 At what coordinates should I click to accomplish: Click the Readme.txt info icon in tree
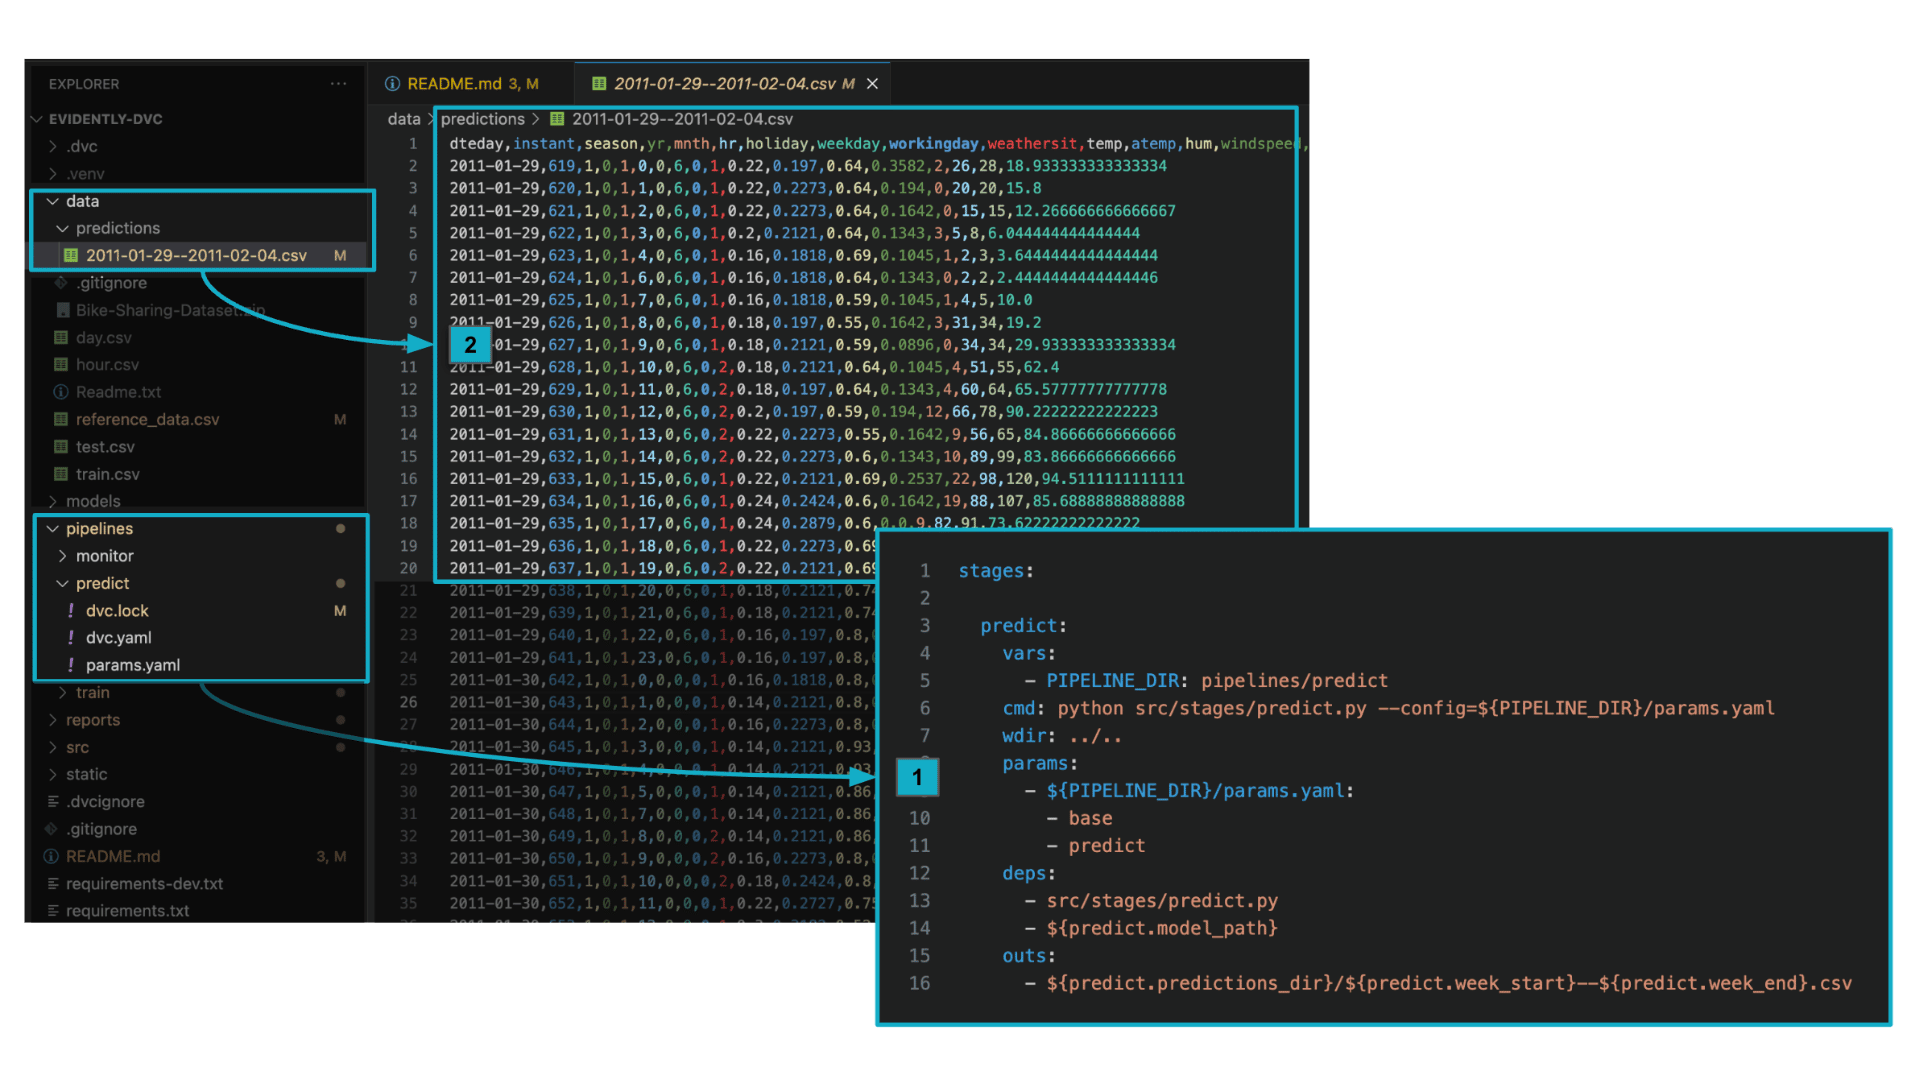click(x=61, y=393)
